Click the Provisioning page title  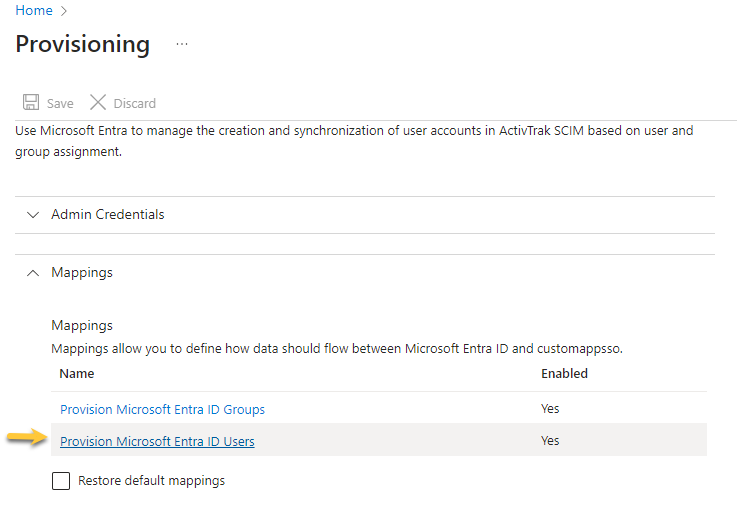point(83,44)
